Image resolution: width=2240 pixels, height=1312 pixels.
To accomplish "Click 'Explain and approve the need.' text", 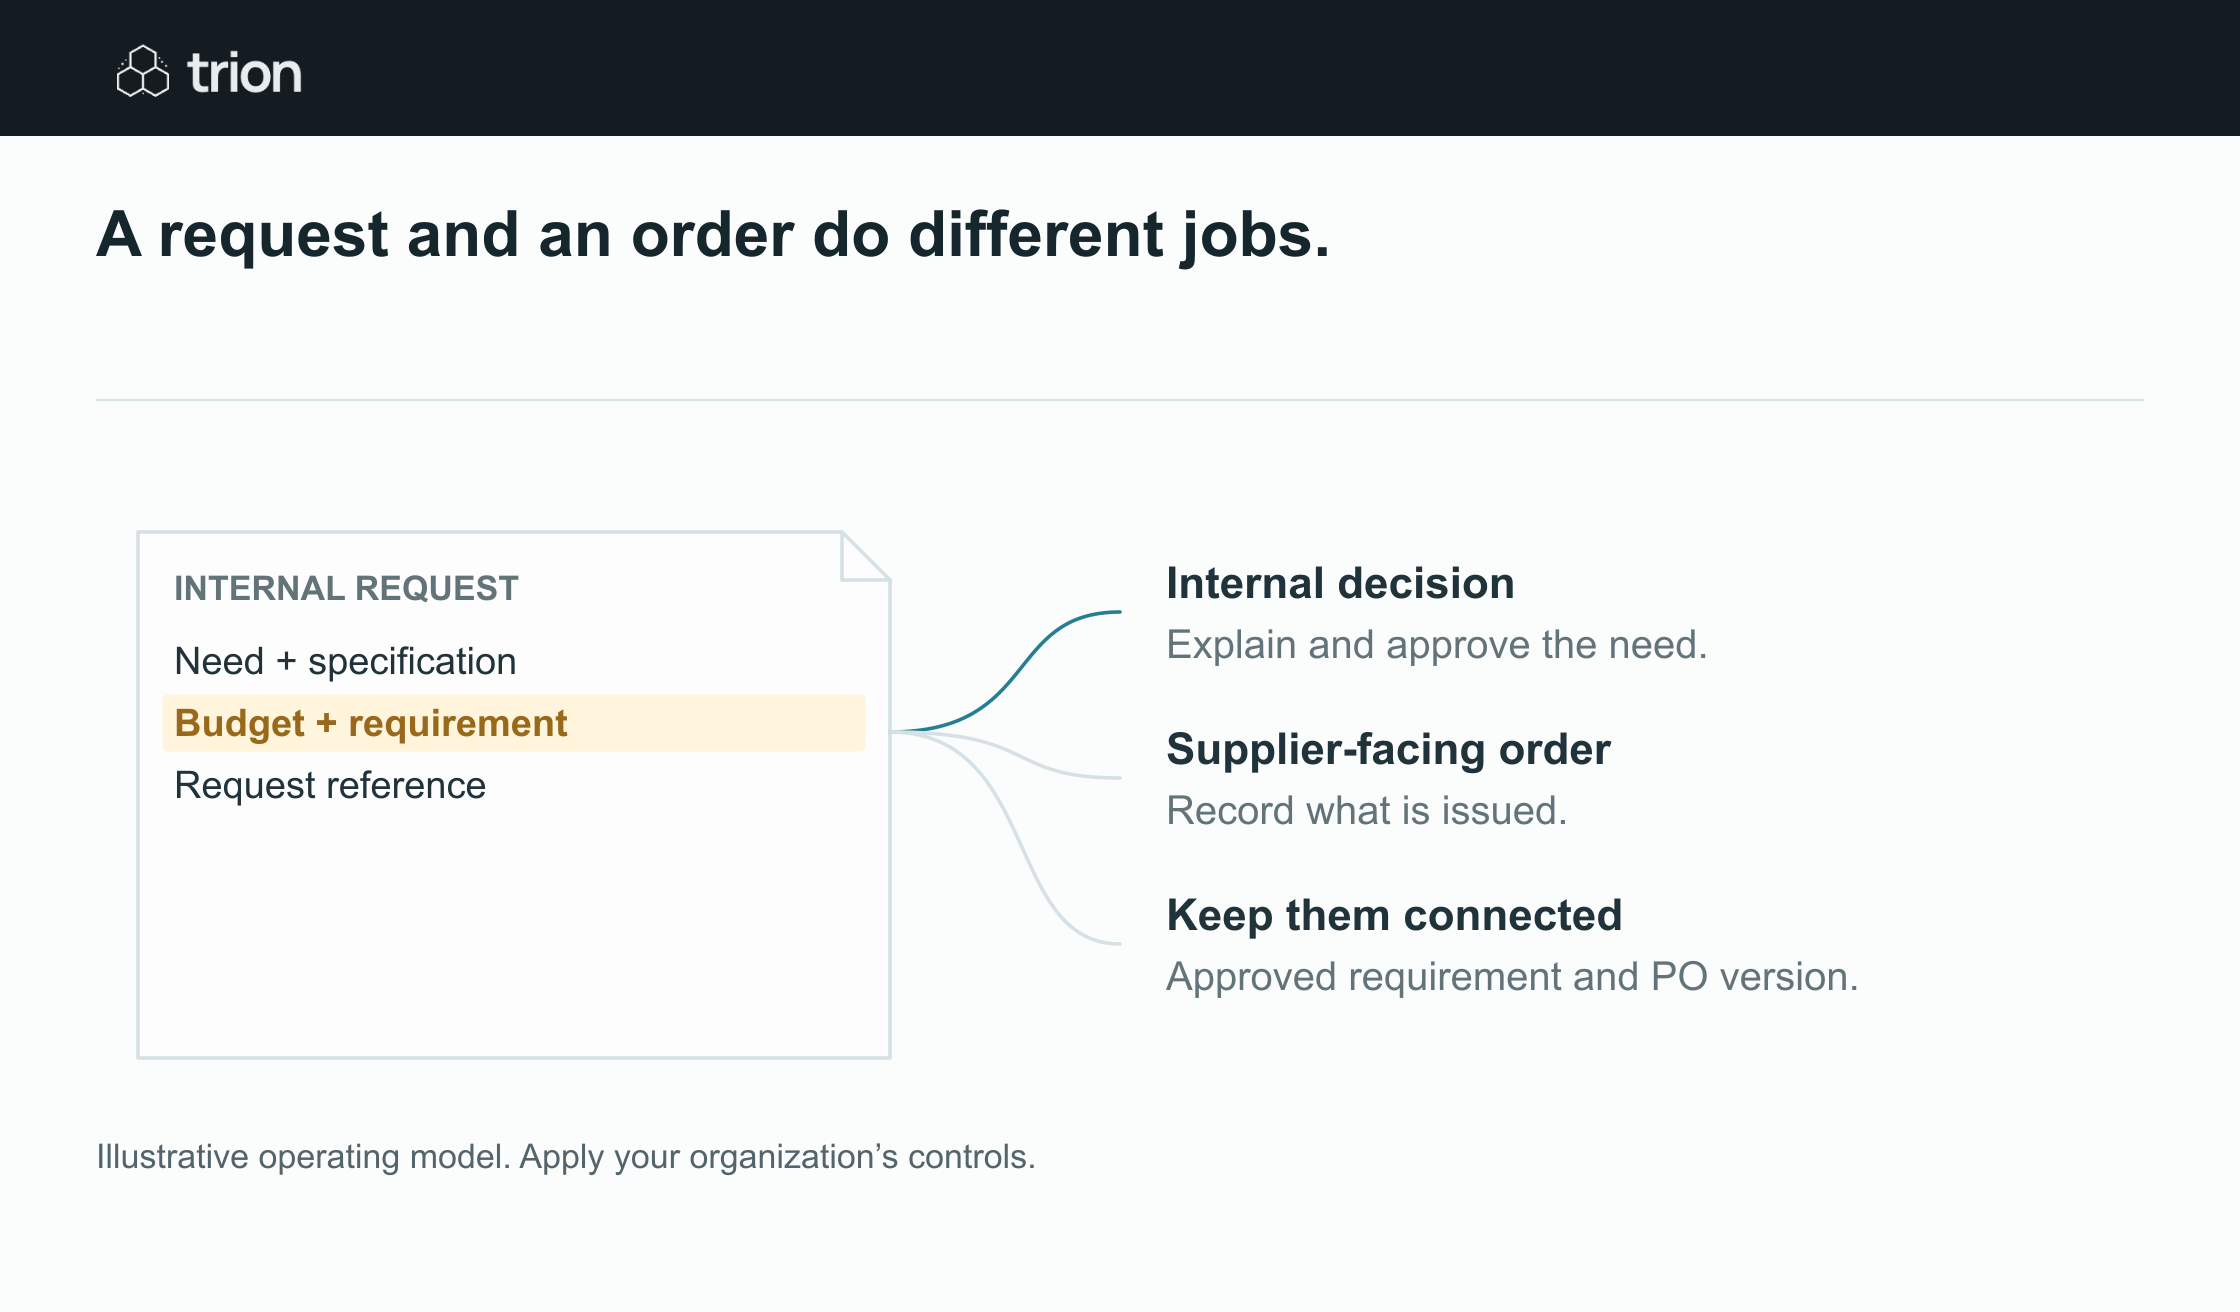I will click(1436, 645).
